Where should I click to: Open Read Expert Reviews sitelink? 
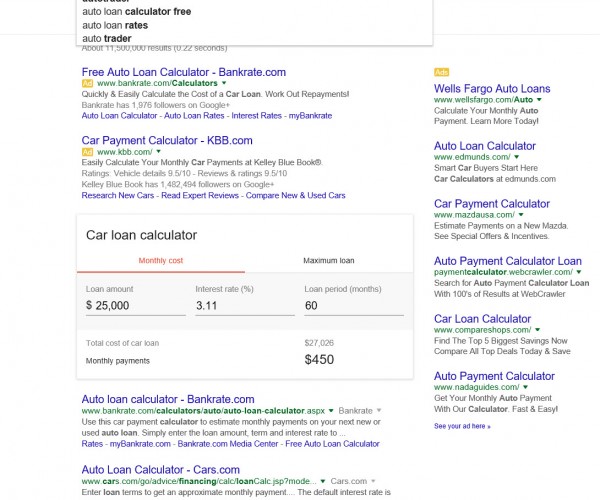[x=200, y=195]
